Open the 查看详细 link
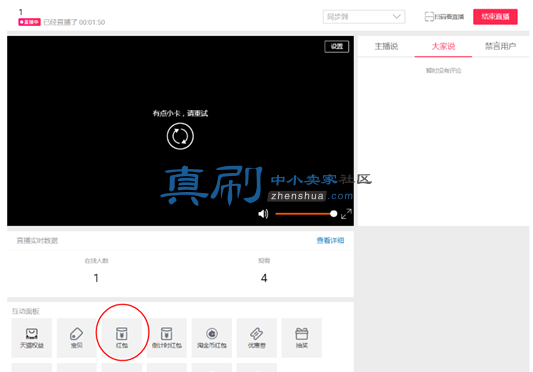 click(x=330, y=241)
